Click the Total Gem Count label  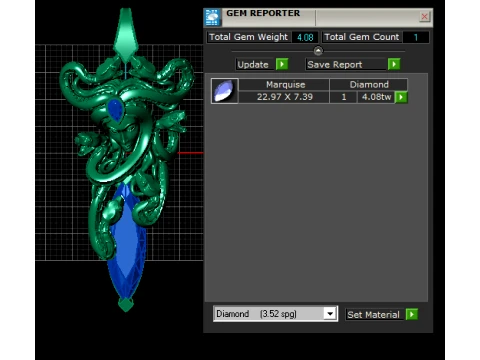[x=362, y=37]
